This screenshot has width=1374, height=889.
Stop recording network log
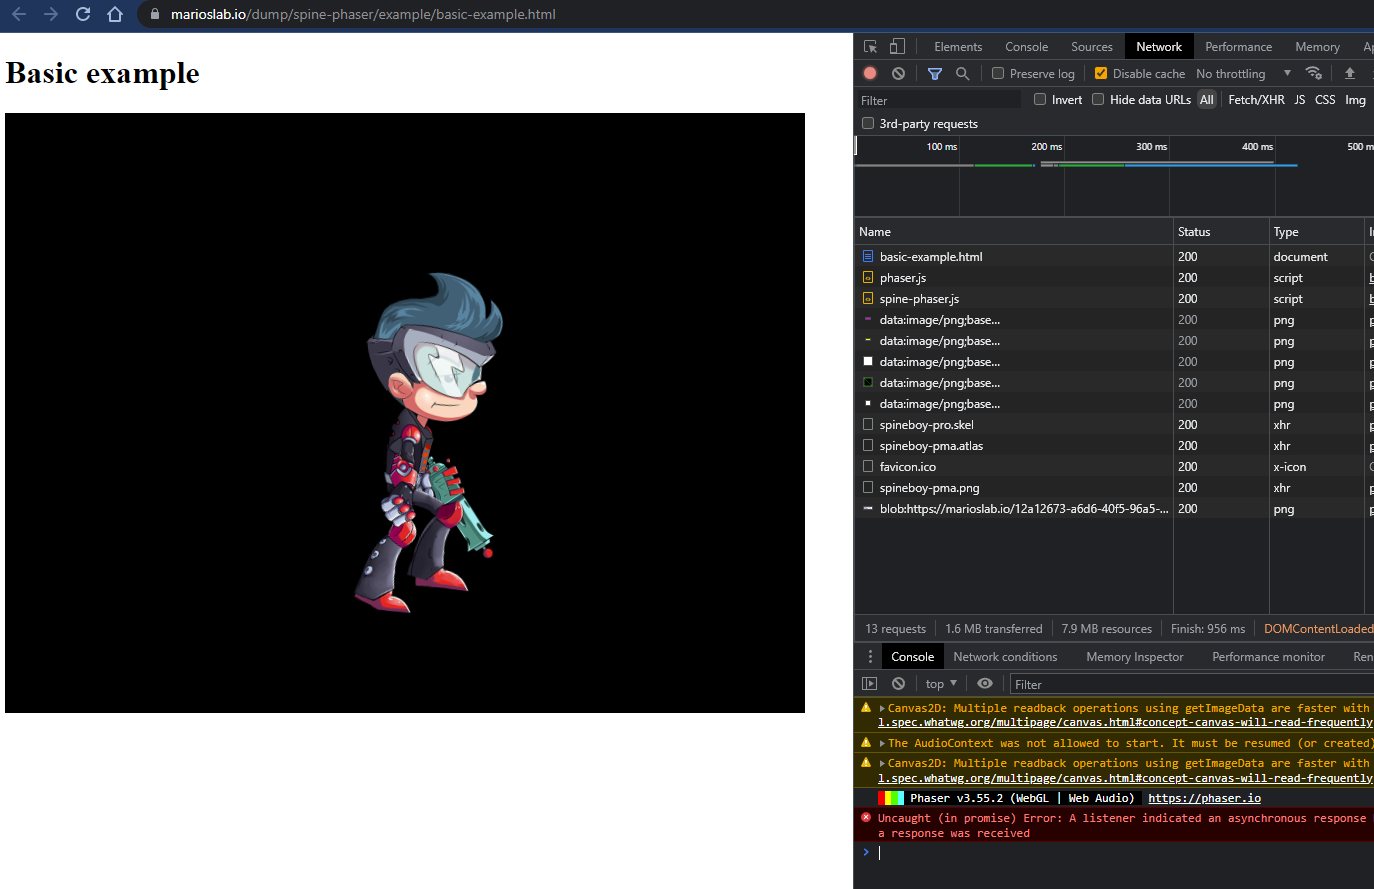coord(869,73)
